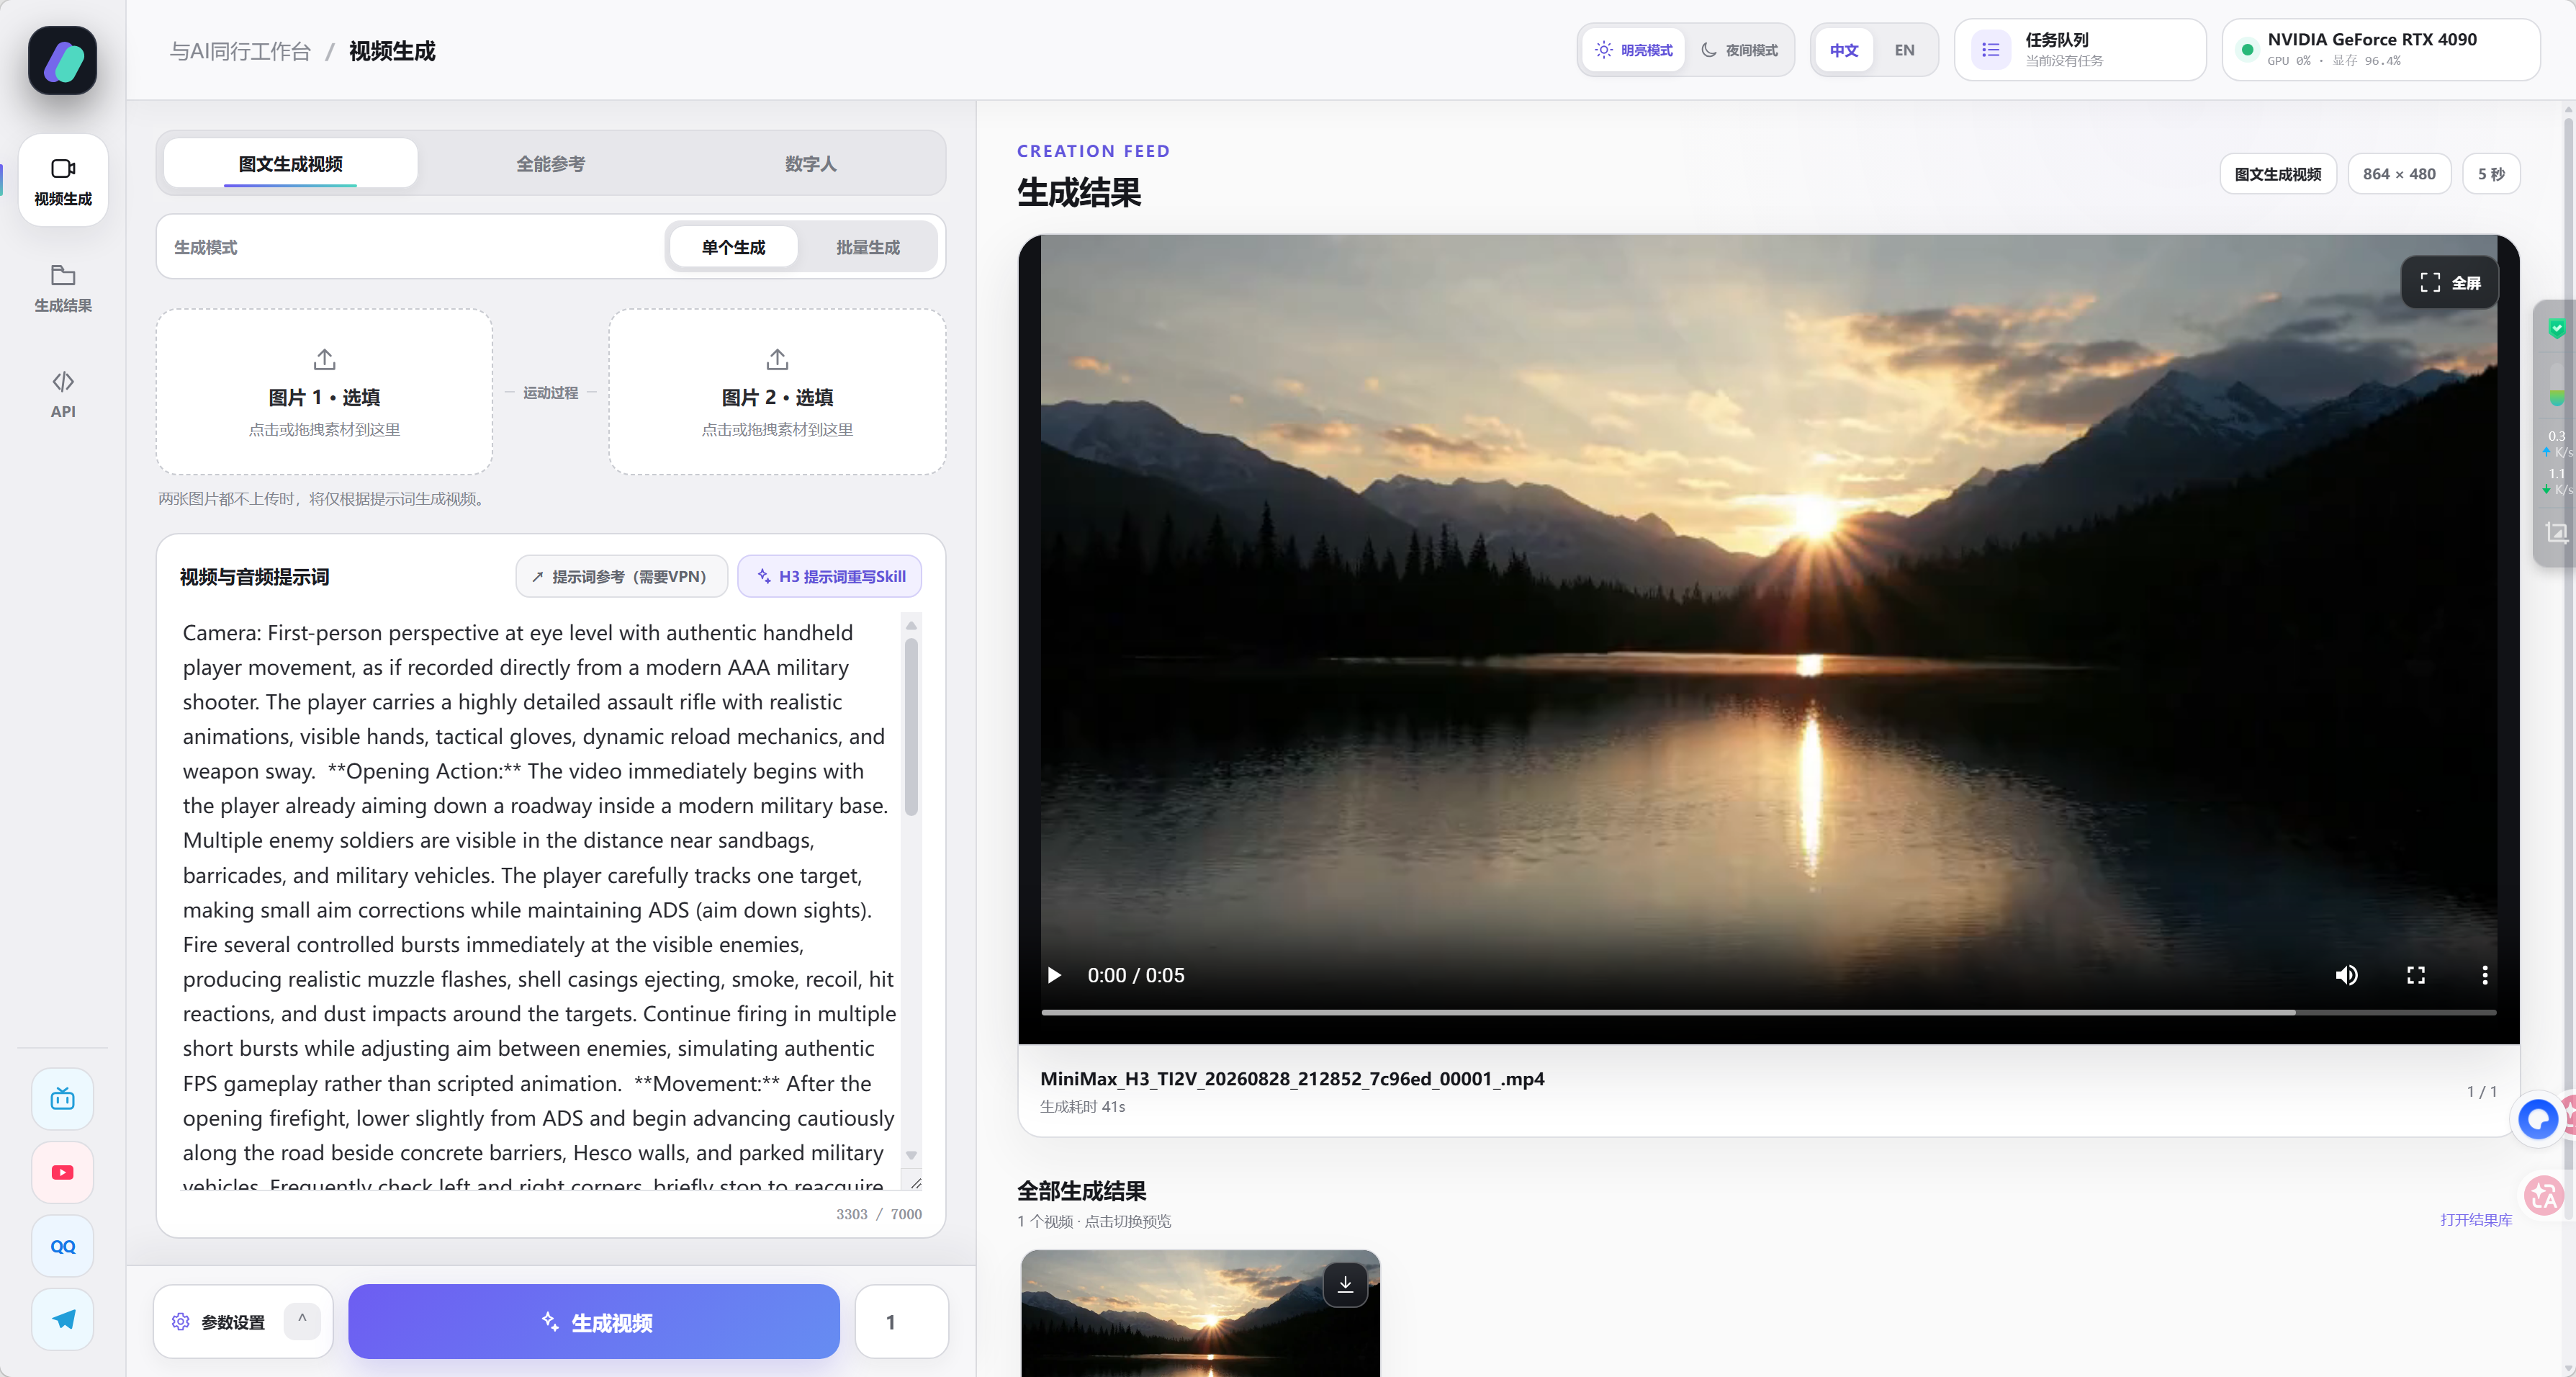Click the 生成耗时 41s text
2576x1377 pixels.
(1083, 1107)
